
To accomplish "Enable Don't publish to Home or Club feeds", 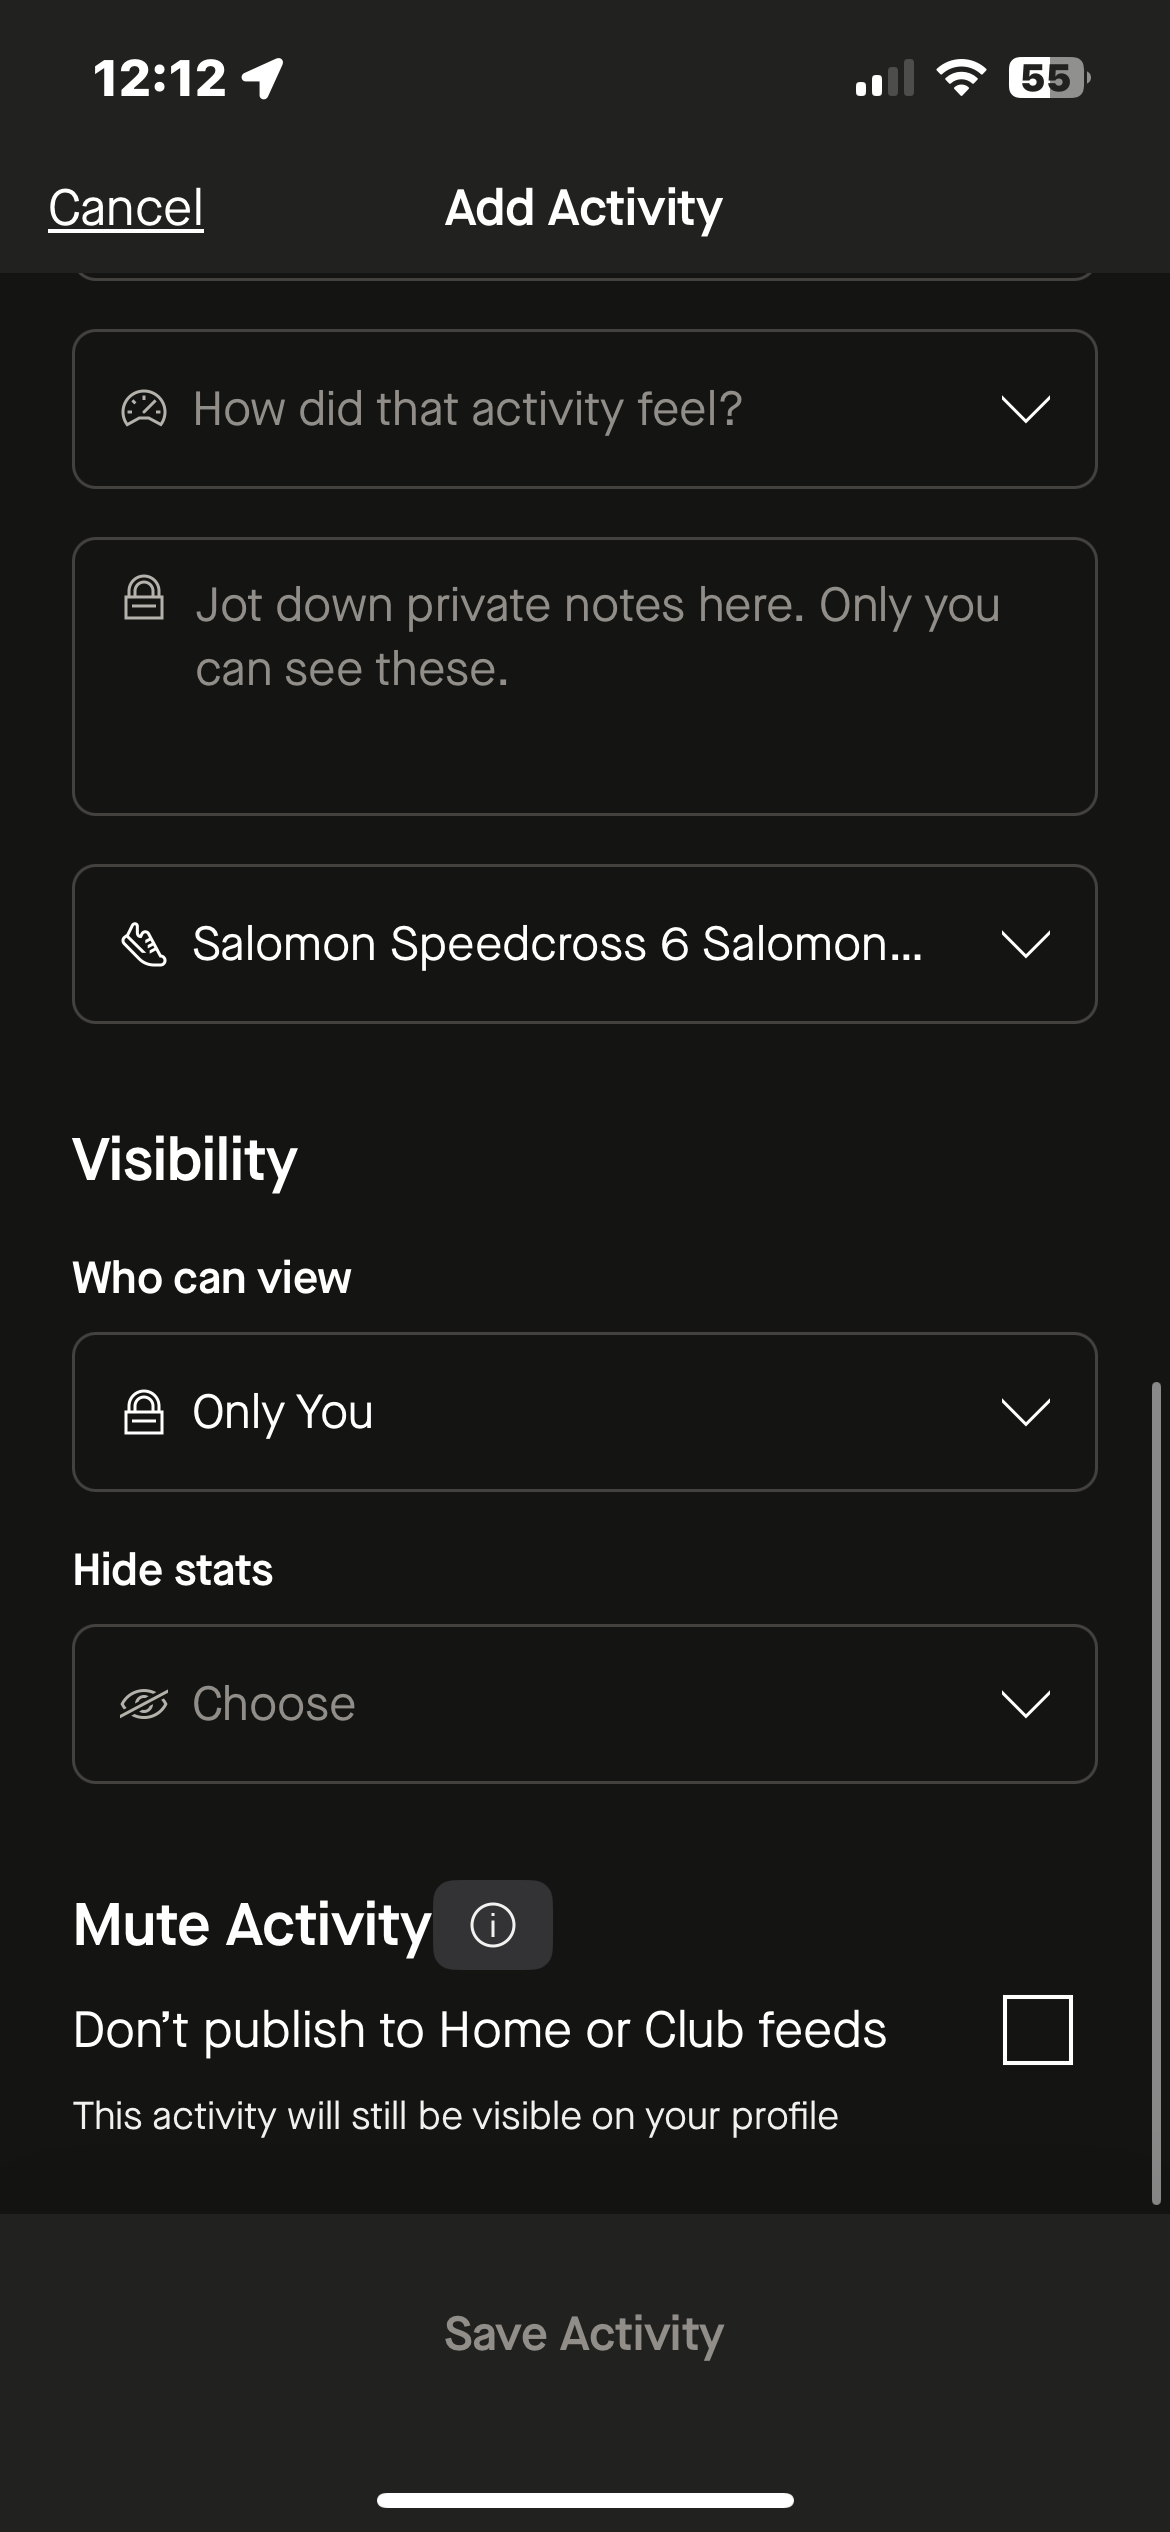I will pyautogui.click(x=1037, y=2030).
